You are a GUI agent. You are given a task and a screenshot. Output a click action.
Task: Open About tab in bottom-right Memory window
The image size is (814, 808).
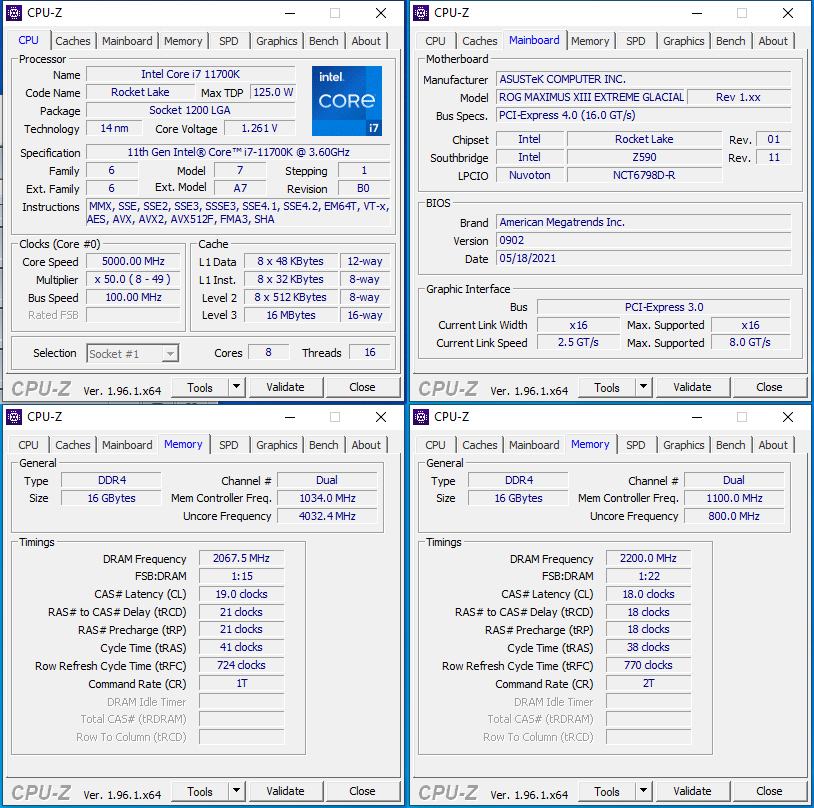click(x=773, y=445)
